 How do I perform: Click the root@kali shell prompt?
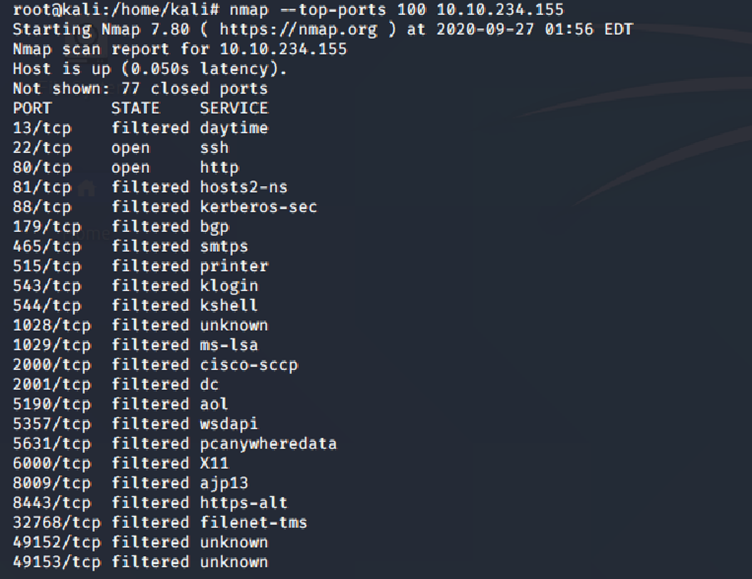tap(92, 10)
